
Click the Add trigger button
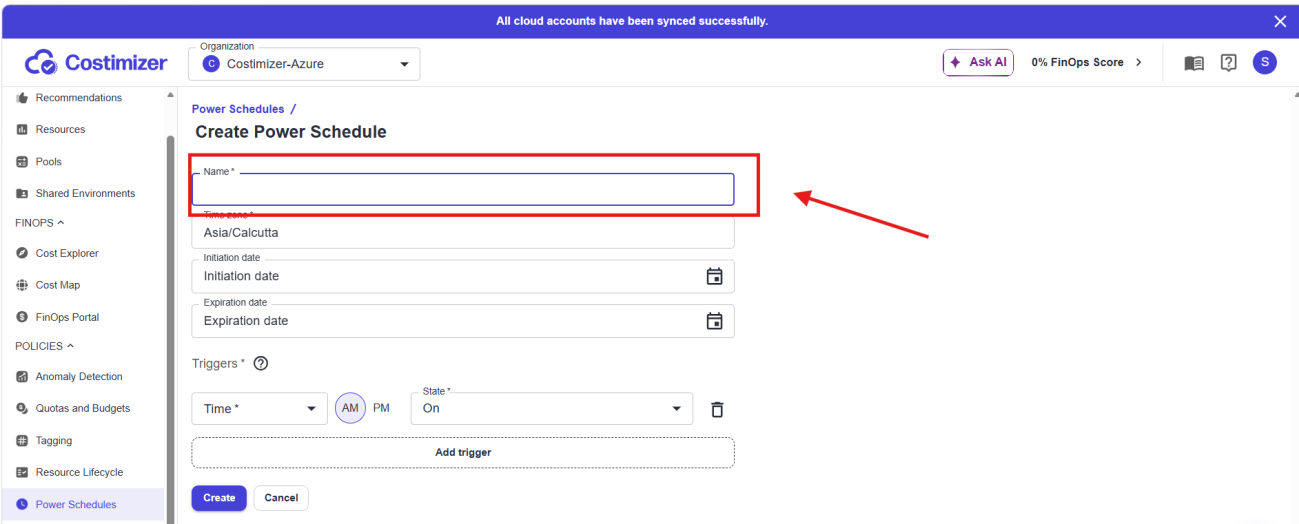pyautogui.click(x=463, y=453)
